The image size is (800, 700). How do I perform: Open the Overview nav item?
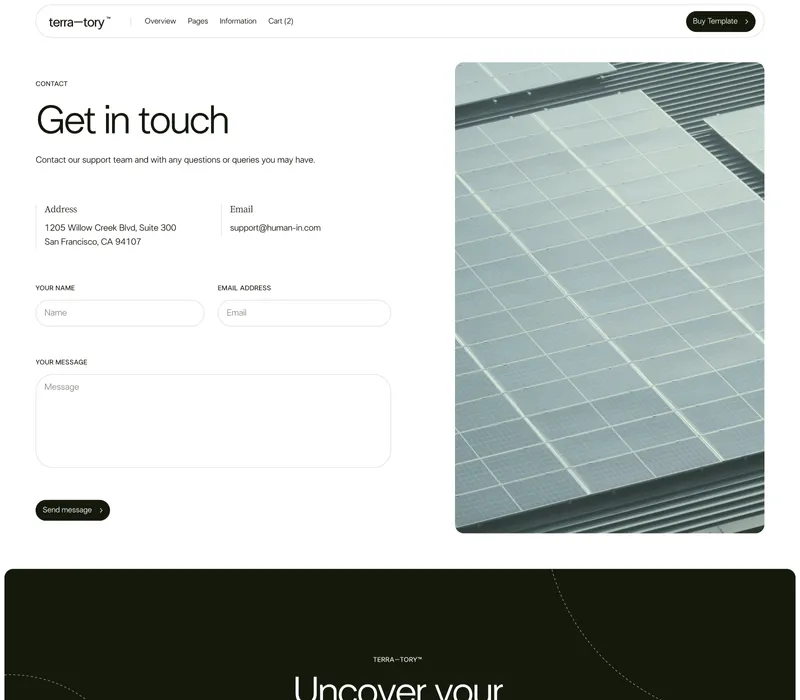160,21
